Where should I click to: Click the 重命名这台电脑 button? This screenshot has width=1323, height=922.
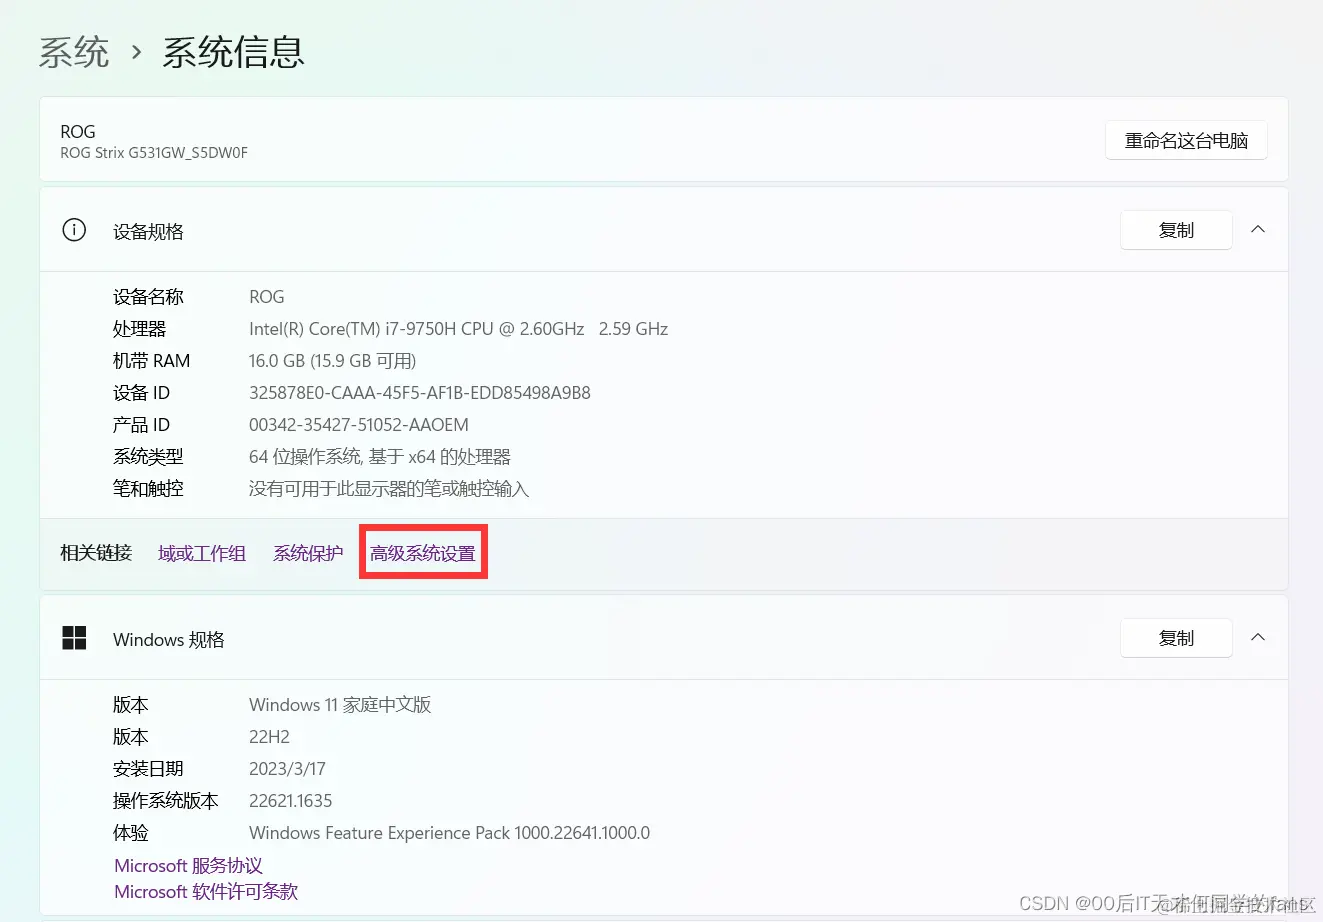click(1186, 141)
